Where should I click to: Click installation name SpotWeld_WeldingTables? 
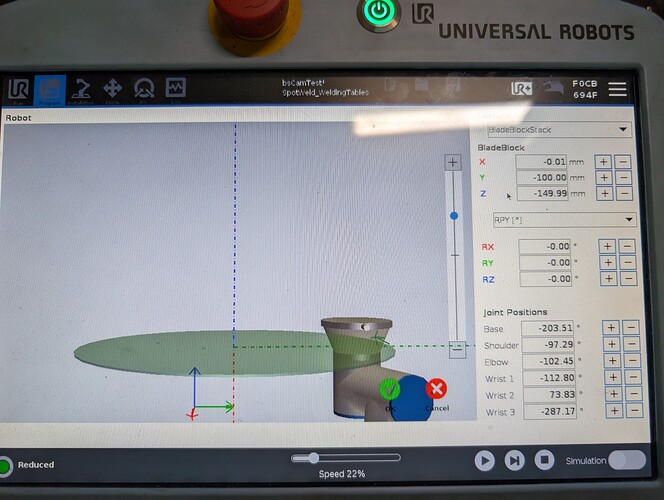point(325,92)
